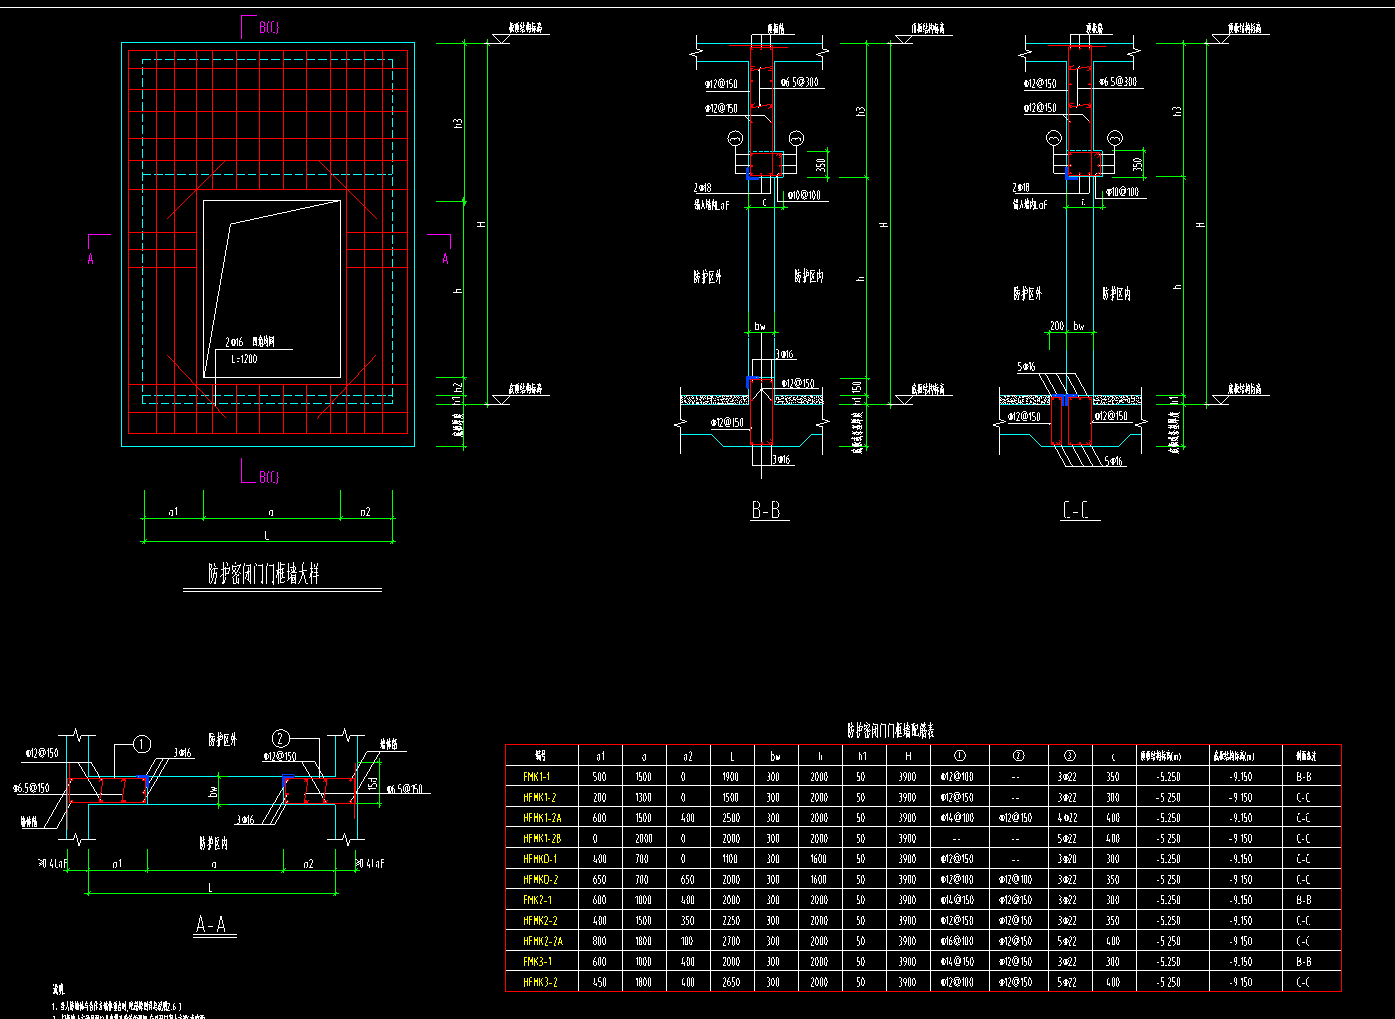Select the HFMK1-2B row label
Viewport: 1395px width, 1019px height.
[x=542, y=839]
